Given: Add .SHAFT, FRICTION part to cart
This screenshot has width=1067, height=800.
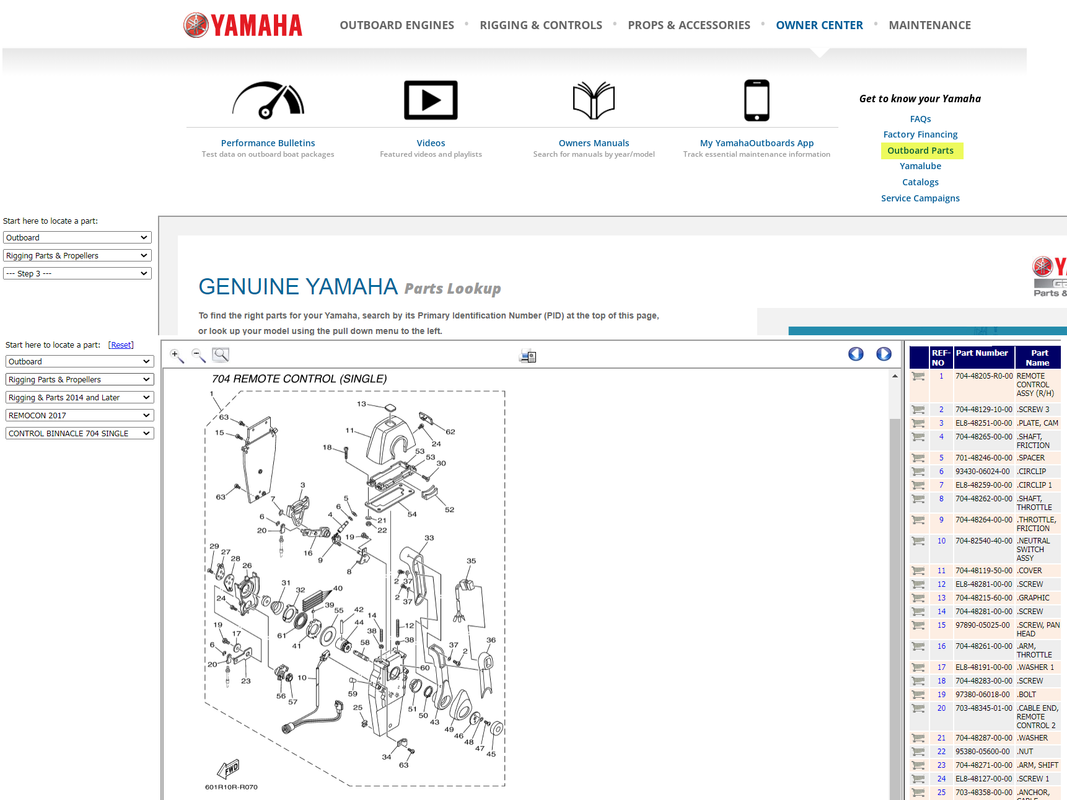Looking at the screenshot, I should [919, 437].
